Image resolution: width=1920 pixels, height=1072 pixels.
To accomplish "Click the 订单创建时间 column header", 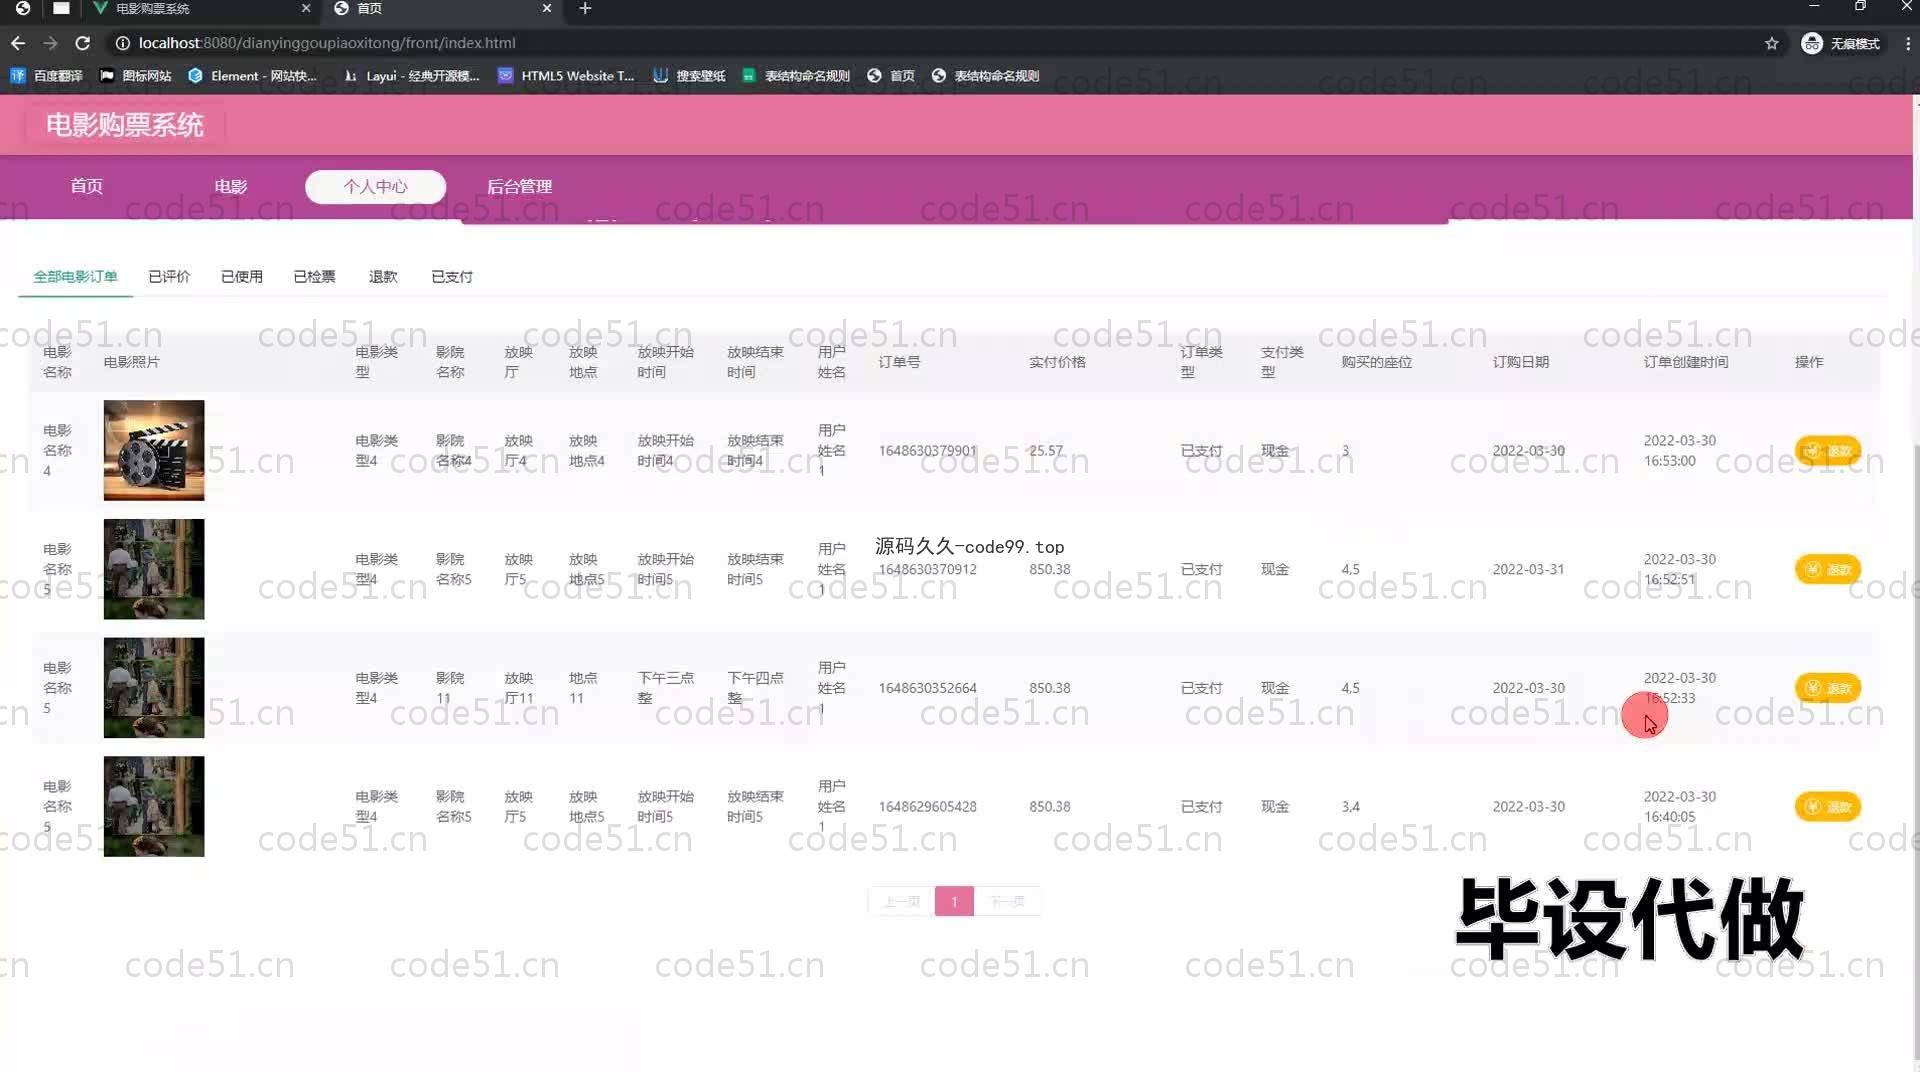I will pos(1685,362).
